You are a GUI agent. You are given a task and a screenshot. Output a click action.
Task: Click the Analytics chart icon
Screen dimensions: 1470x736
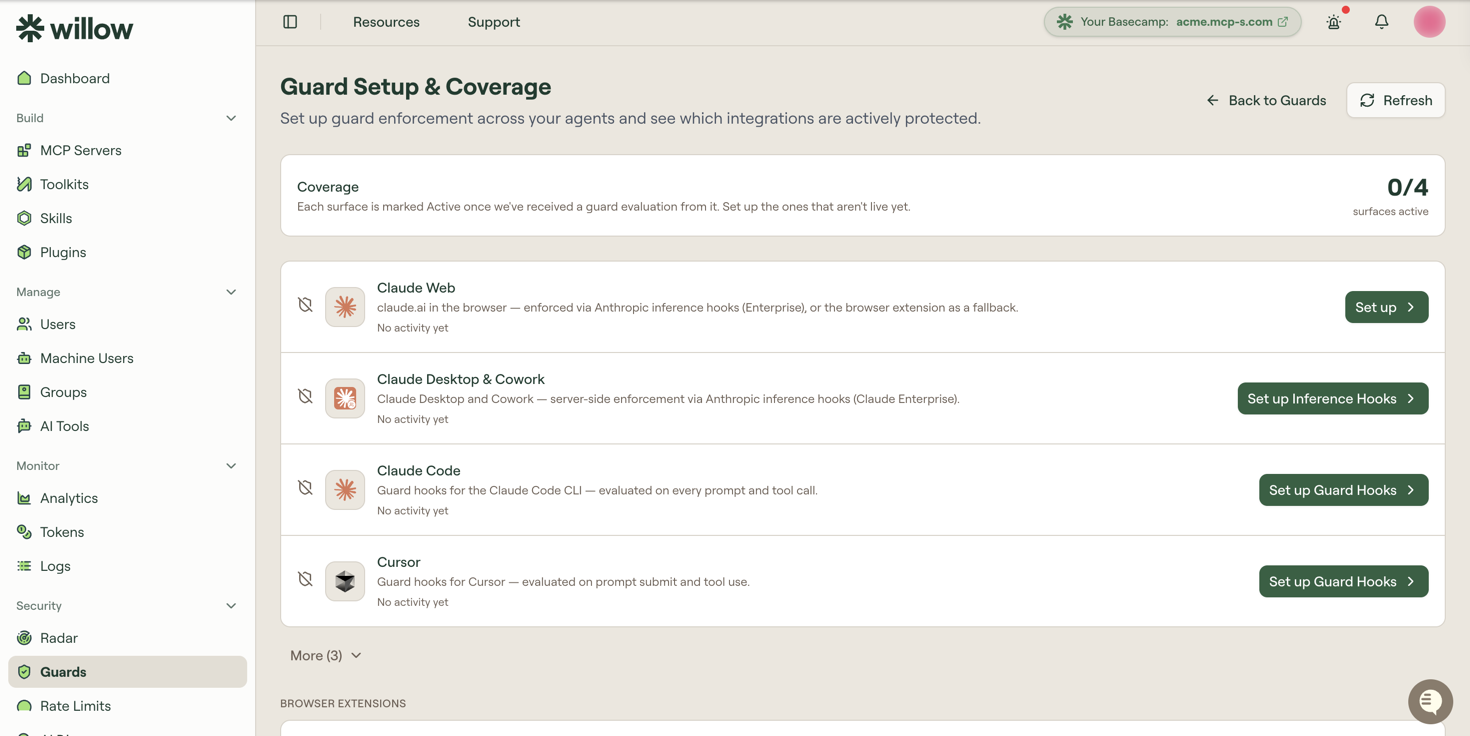pos(24,498)
